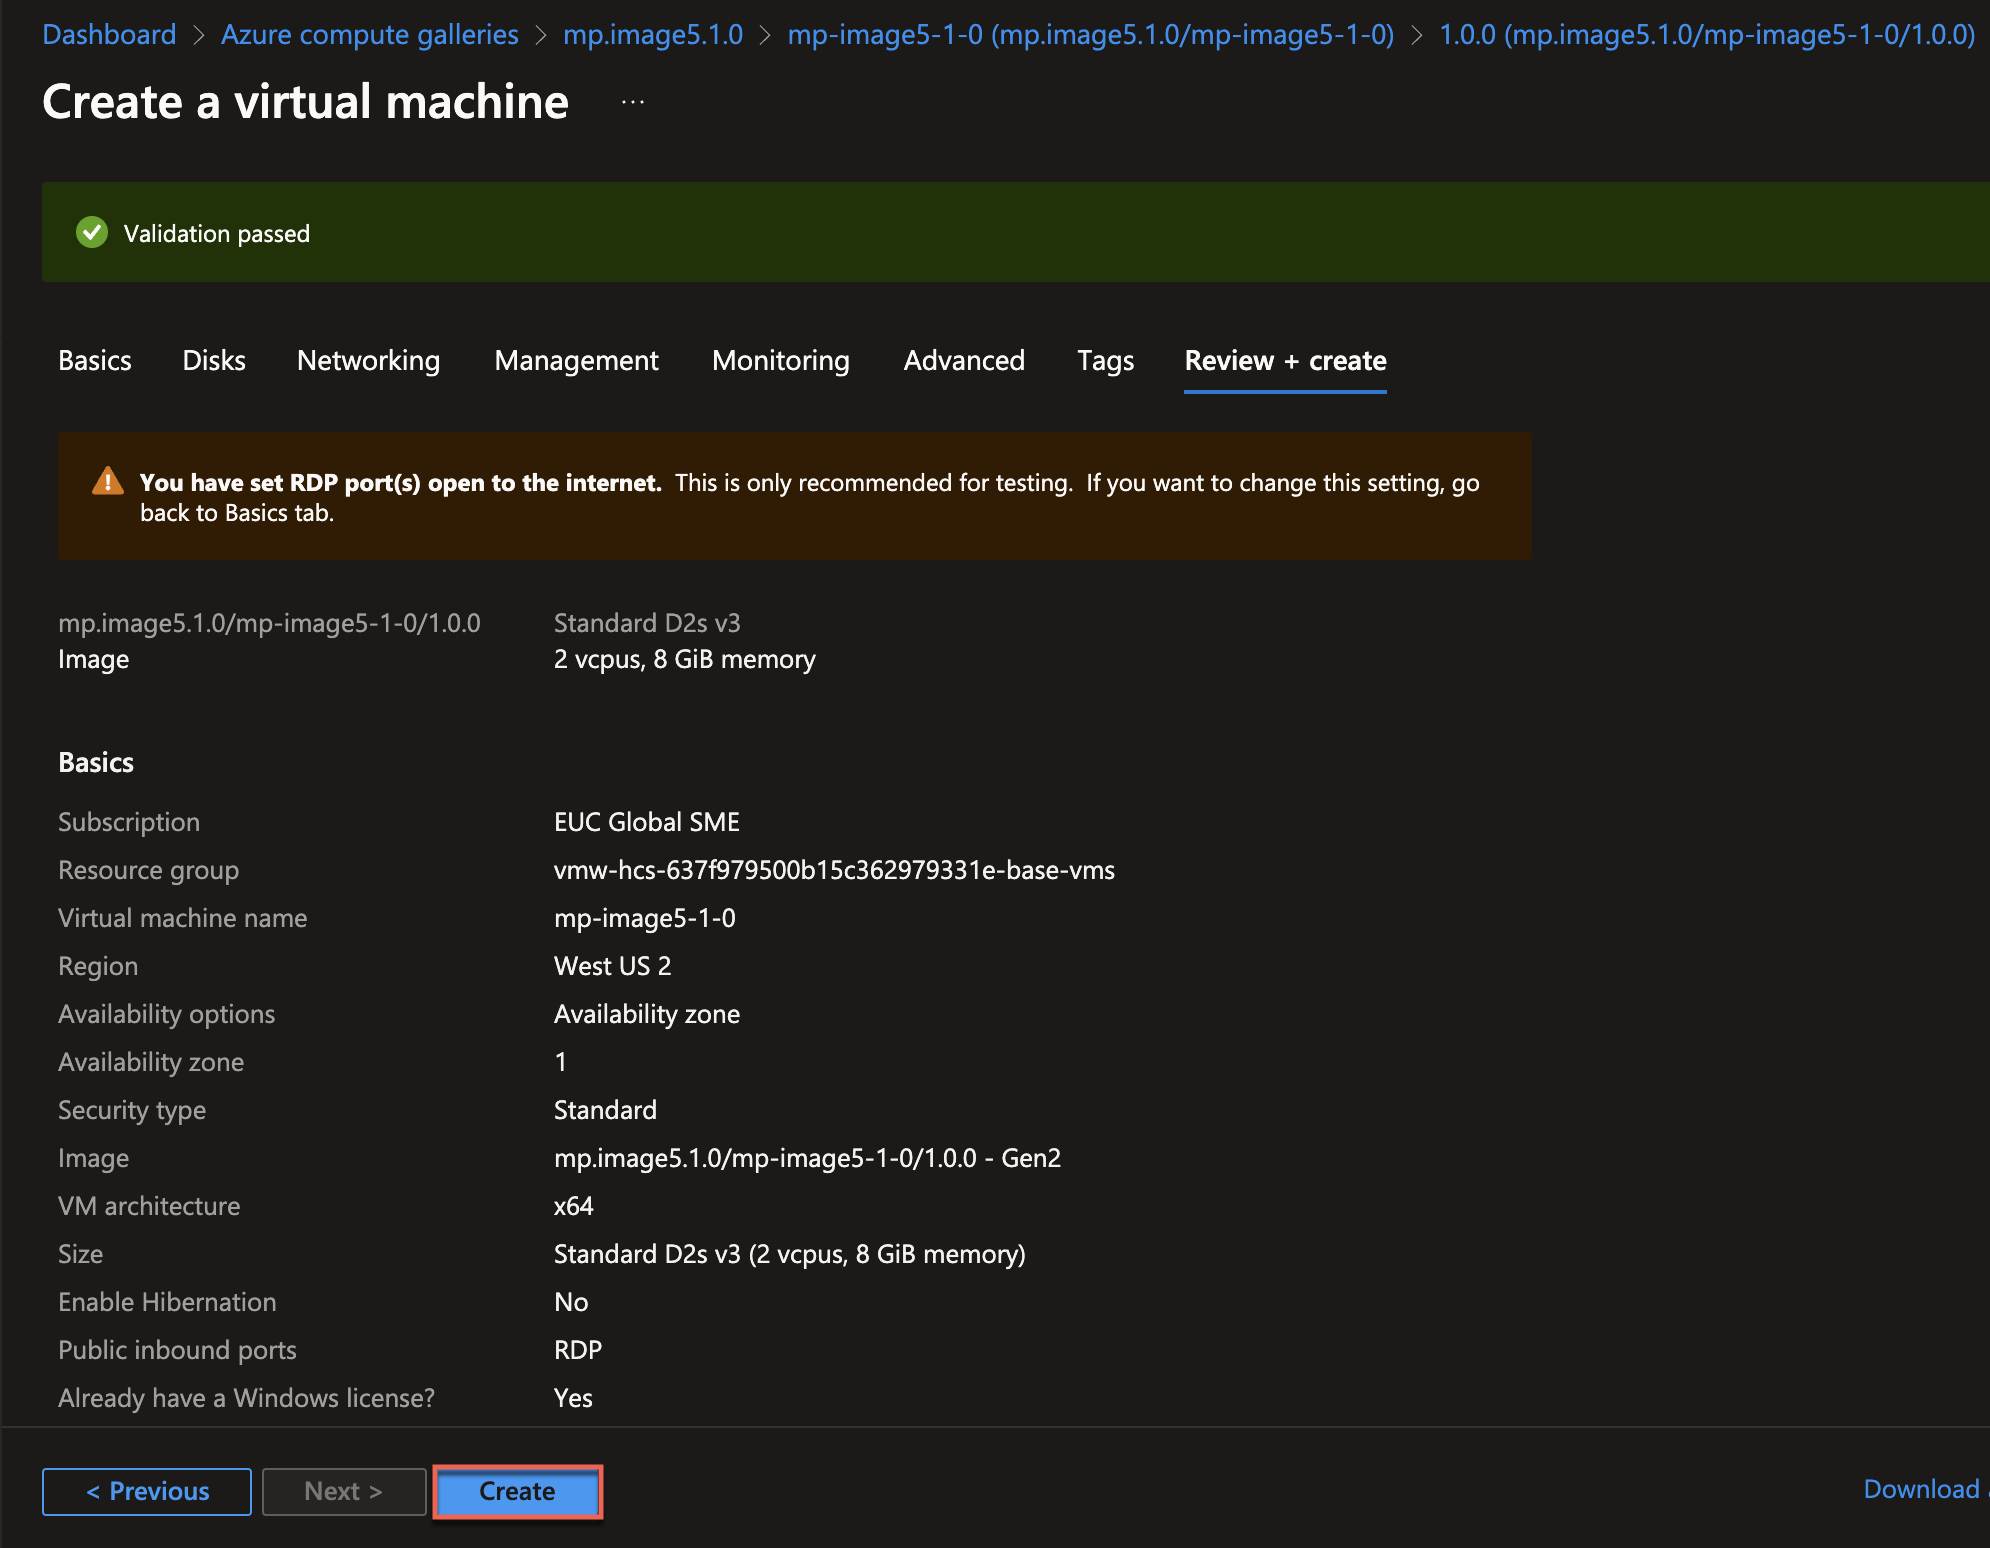1990x1548 pixels.
Task: Click the green validation passed checkmark icon
Action: (92, 233)
